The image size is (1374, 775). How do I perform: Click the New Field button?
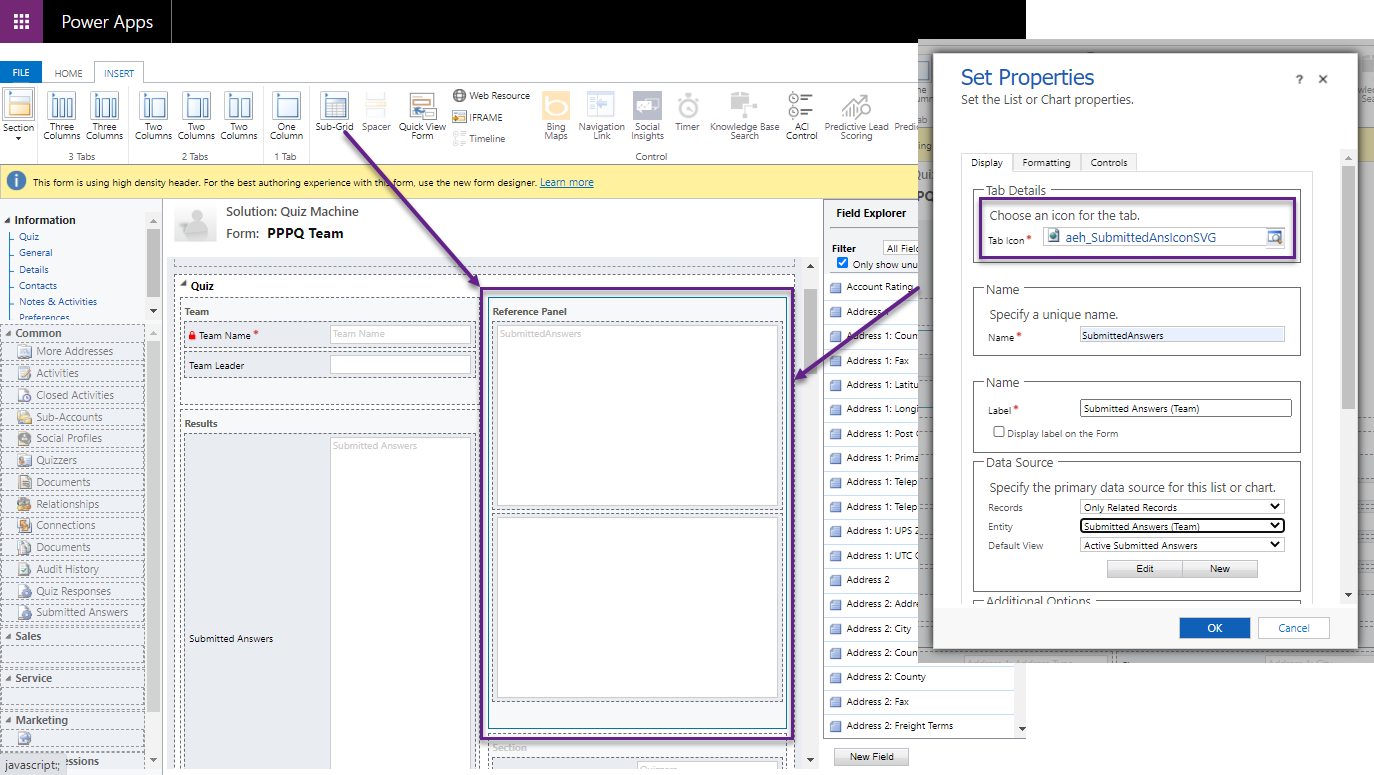pos(871,757)
